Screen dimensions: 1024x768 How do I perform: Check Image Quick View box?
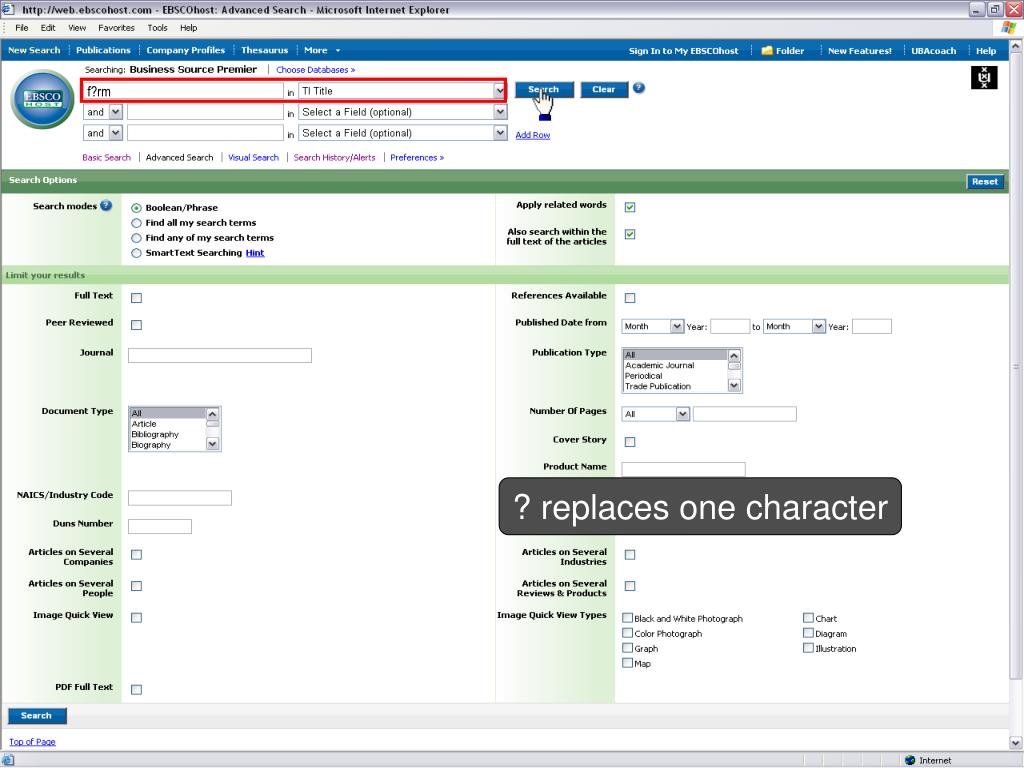click(x=136, y=617)
